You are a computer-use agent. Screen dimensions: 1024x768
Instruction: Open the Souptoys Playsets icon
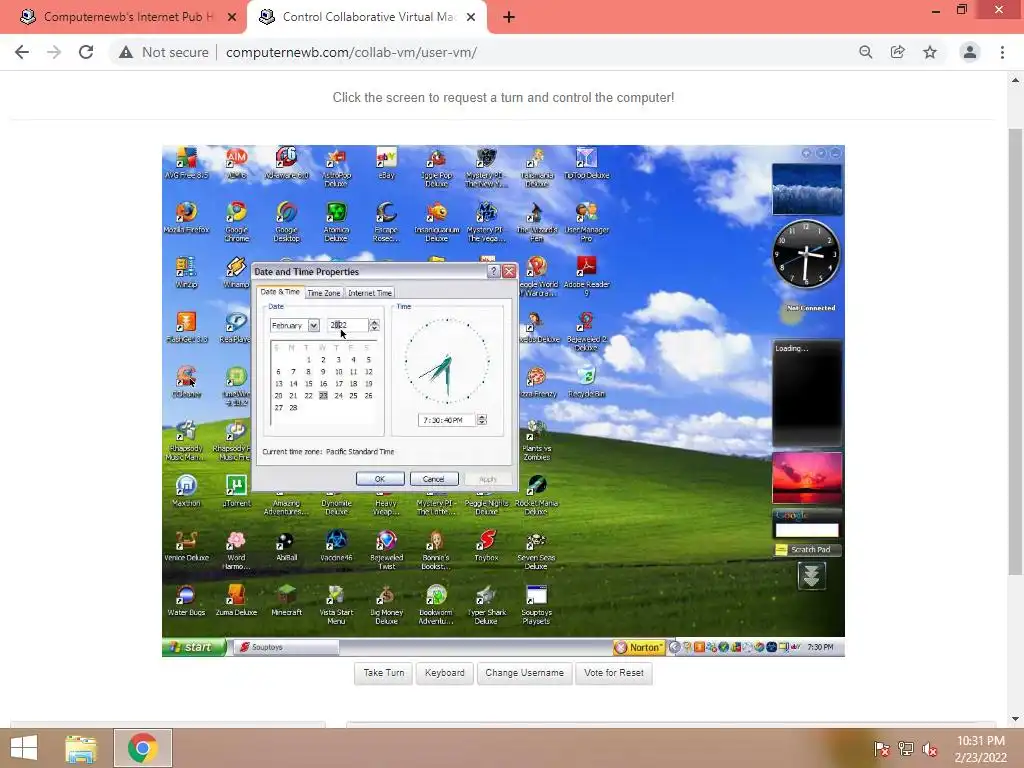[x=536, y=605]
